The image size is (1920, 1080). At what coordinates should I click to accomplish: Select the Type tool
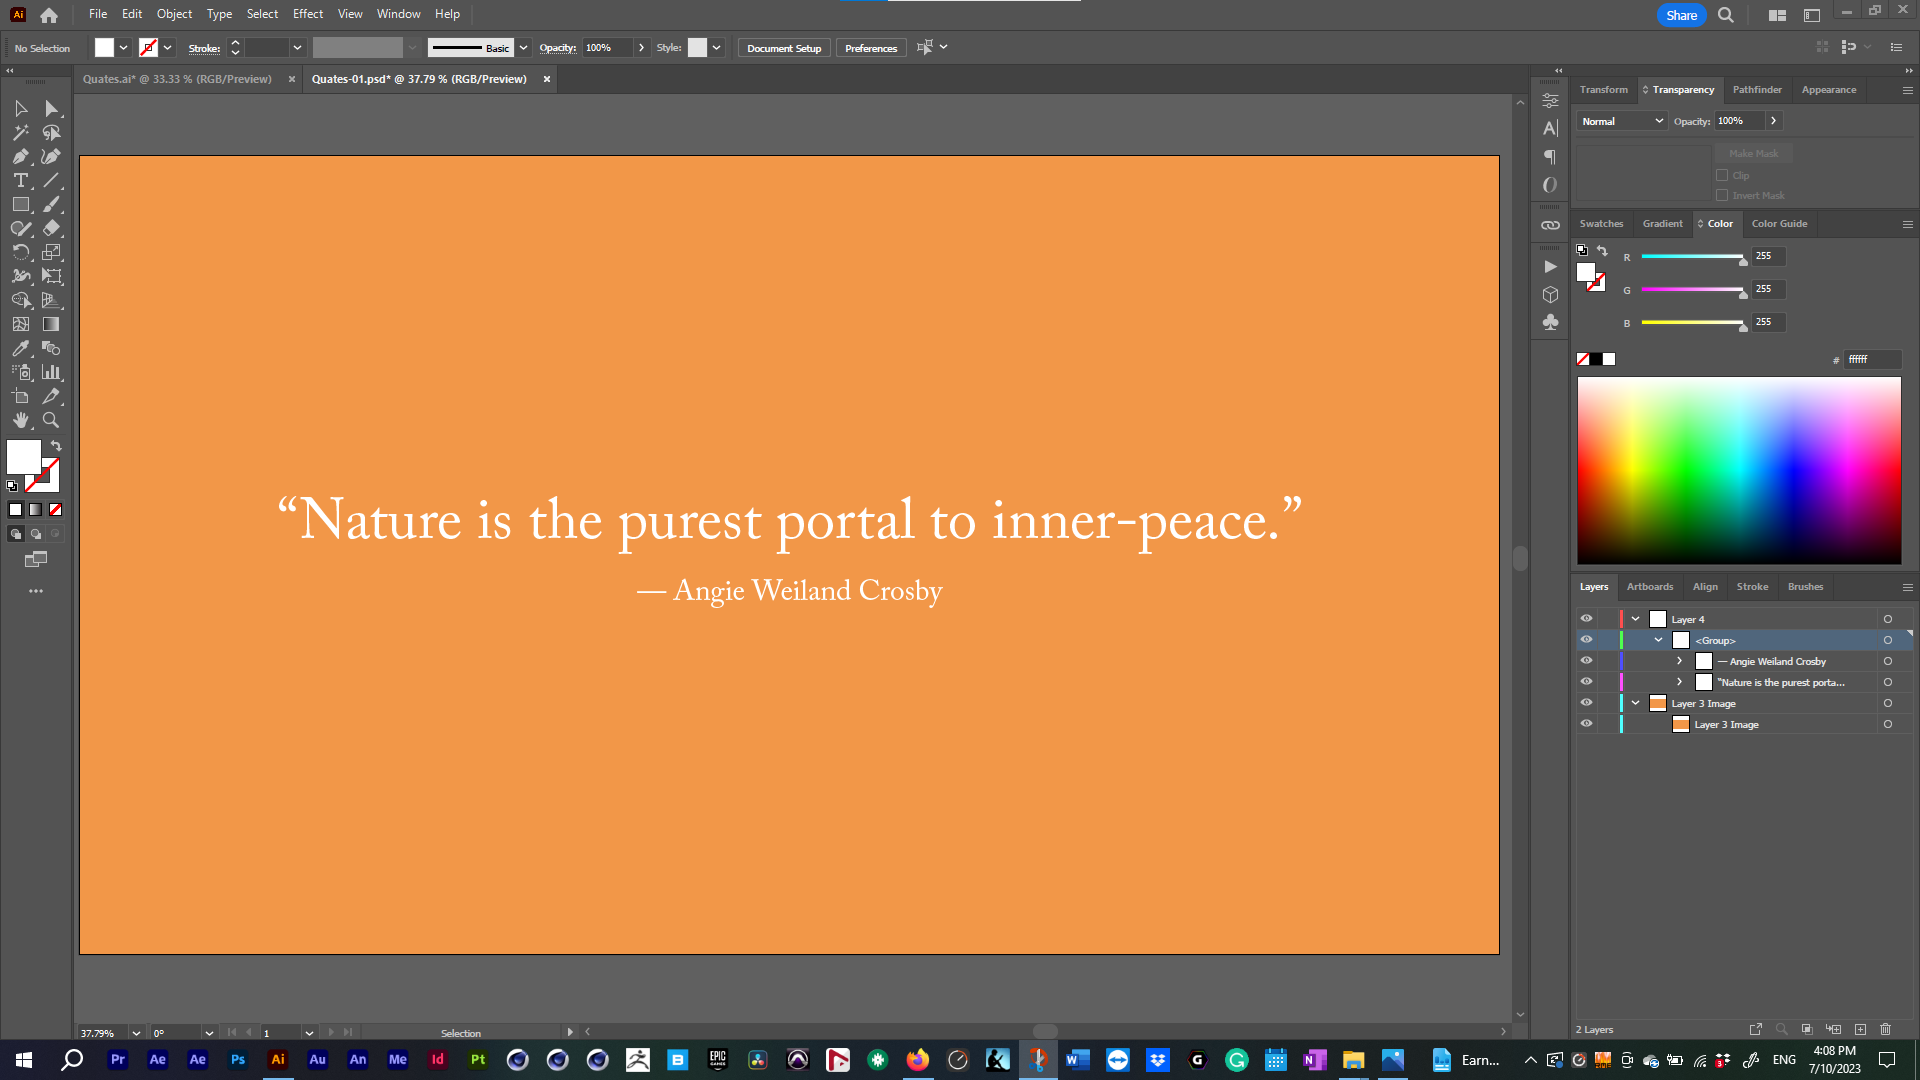pos(20,180)
